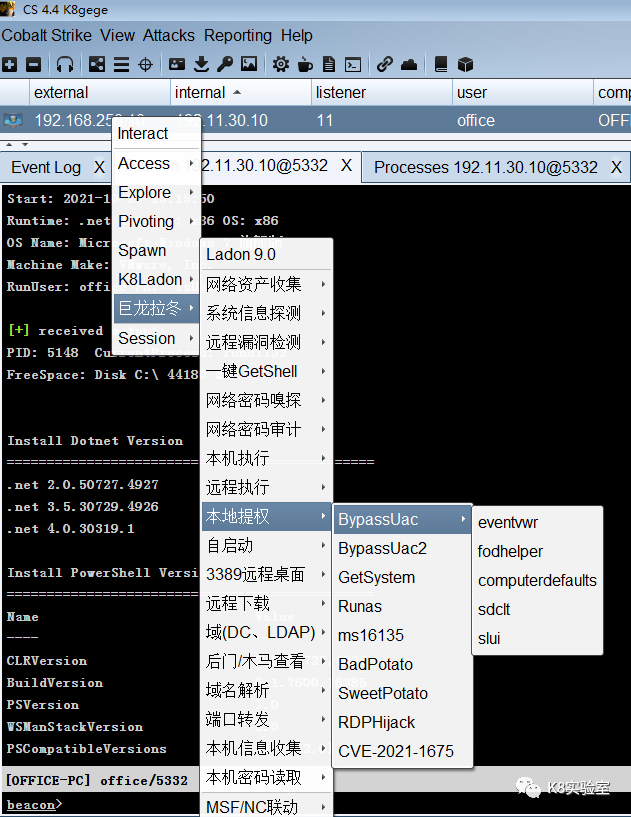Open the Reporting menu
This screenshot has width=631, height=817.
click(x=238, y=35)
